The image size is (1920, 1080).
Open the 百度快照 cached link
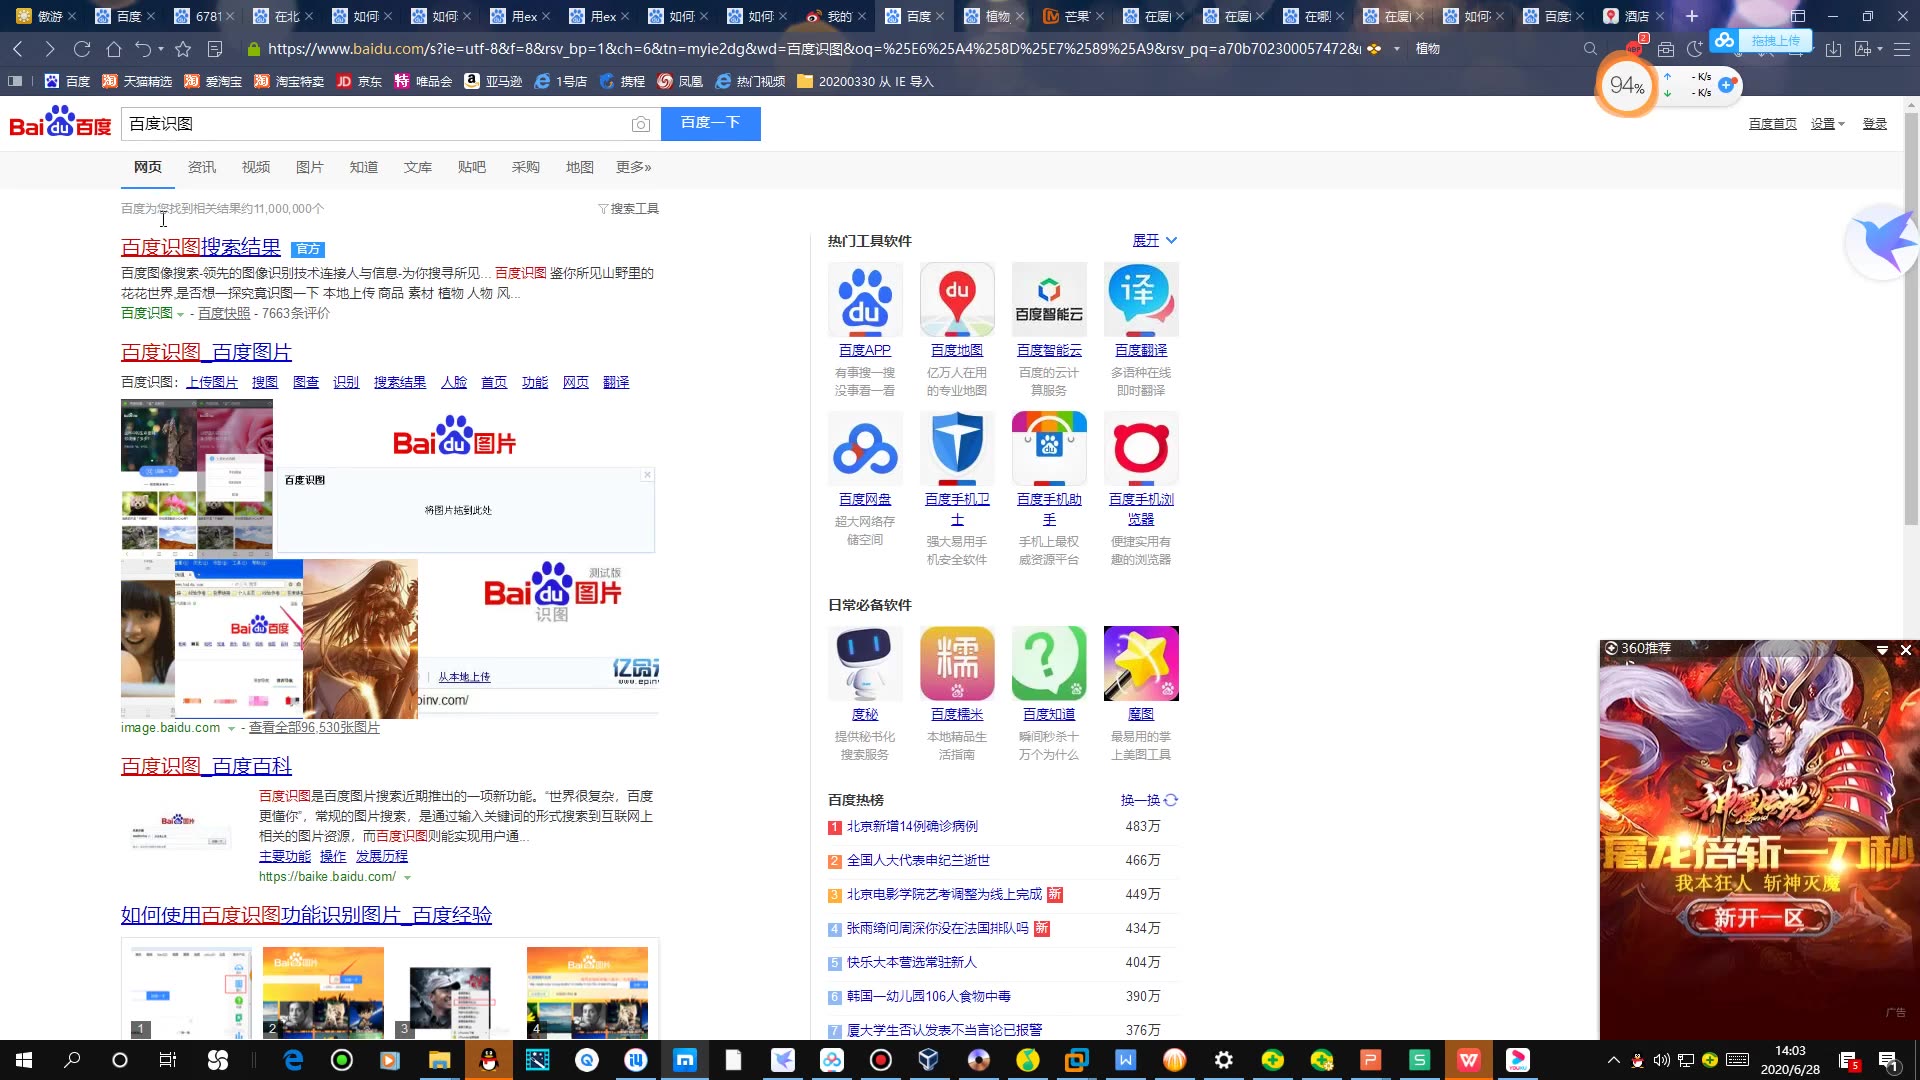pyautogui.click(x=224, y=313)
